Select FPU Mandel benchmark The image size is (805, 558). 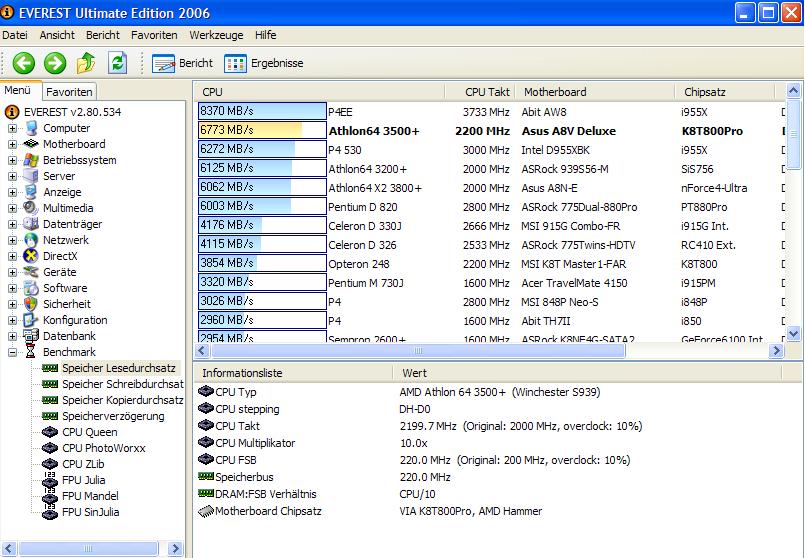[90, 496]
